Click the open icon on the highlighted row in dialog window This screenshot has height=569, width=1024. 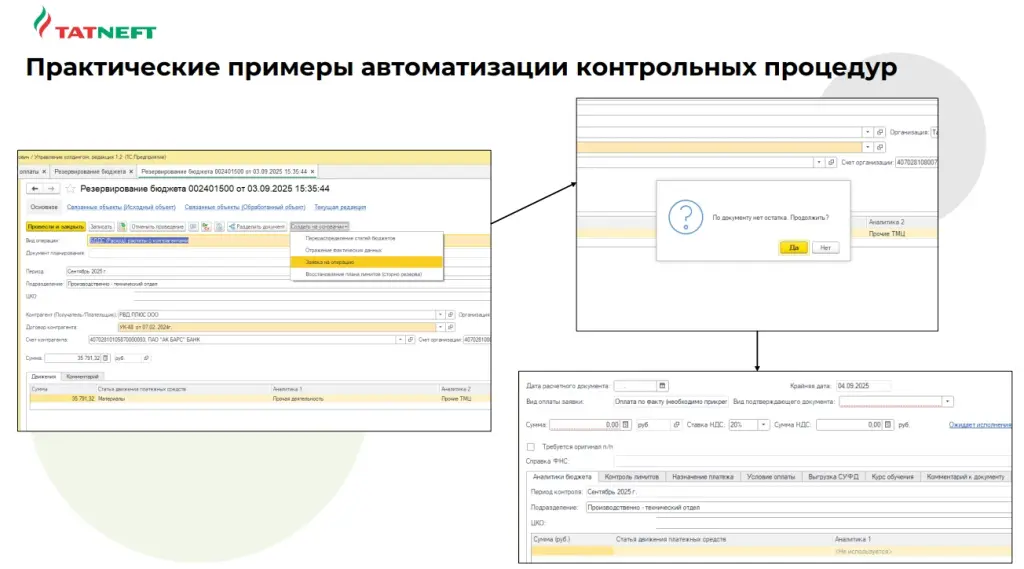click(880, 147)
